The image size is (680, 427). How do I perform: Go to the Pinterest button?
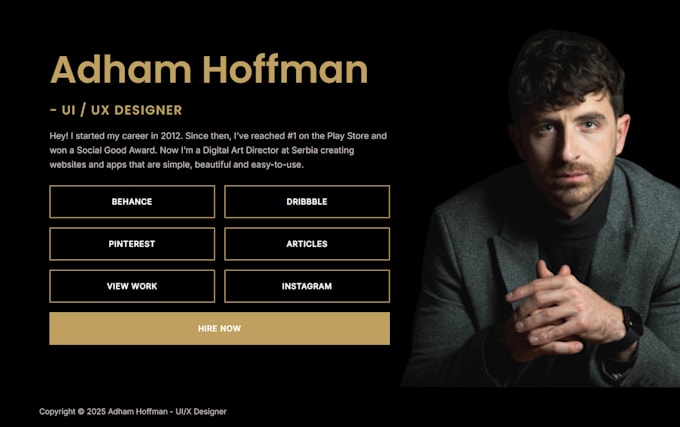132,244
